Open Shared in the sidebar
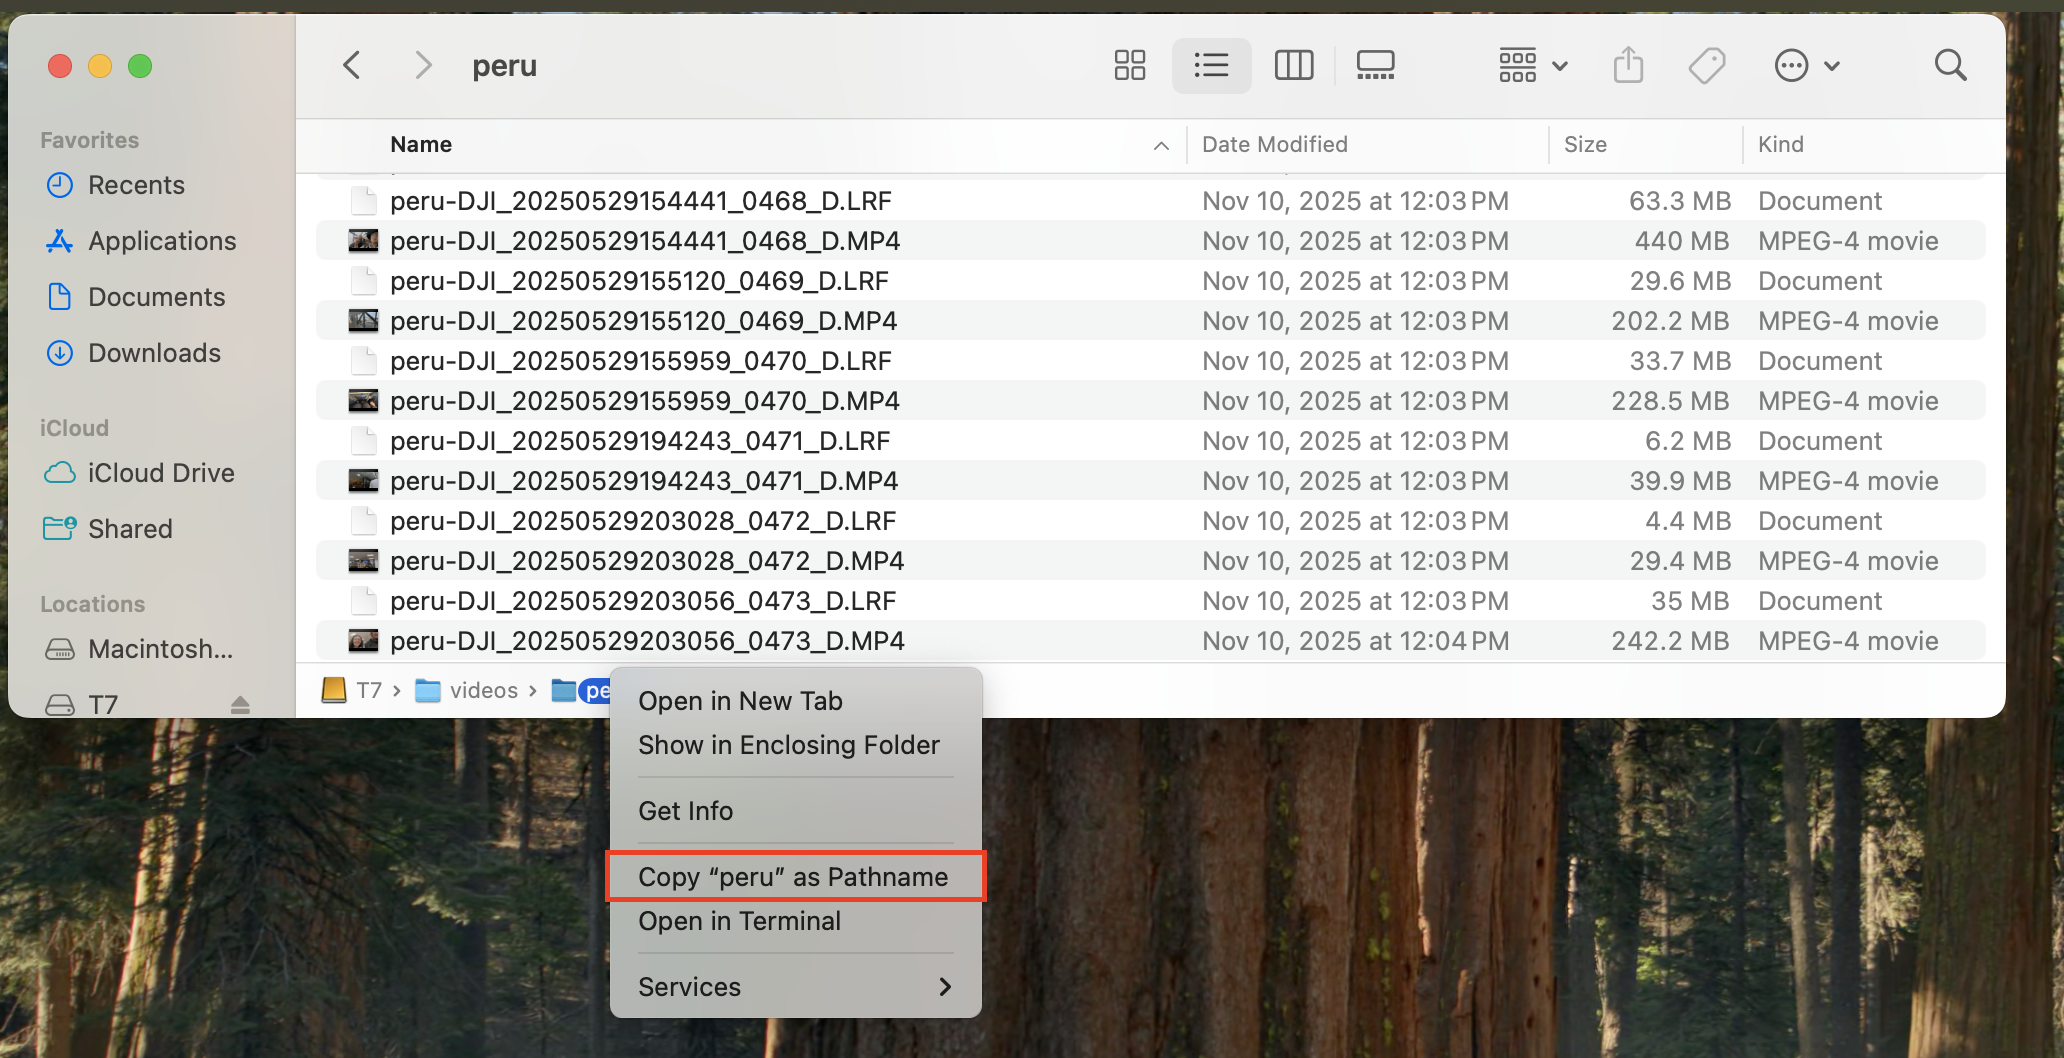The image size is (2064, 1058). [x=130, y=529]
